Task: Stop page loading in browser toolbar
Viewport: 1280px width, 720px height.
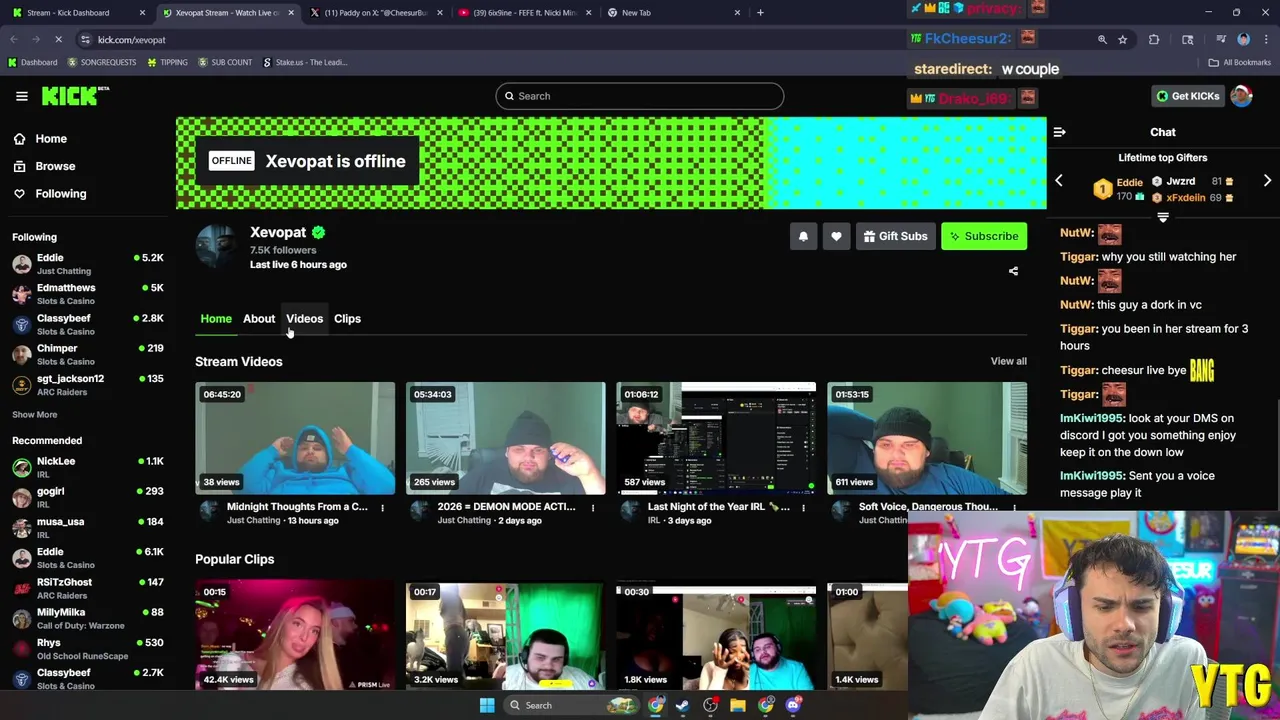Action: pyautogui.click(x=58, y=39)
